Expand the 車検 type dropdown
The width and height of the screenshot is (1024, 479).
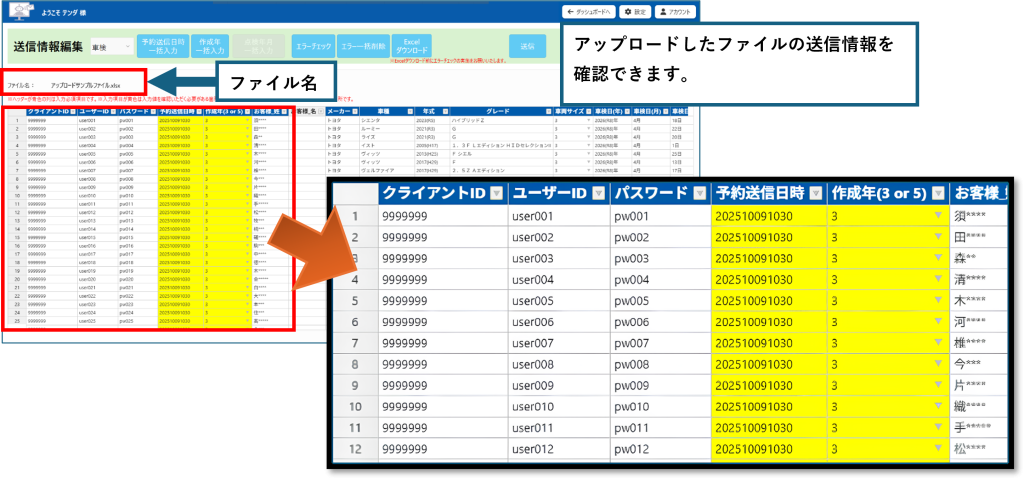[x=112, y=47]
